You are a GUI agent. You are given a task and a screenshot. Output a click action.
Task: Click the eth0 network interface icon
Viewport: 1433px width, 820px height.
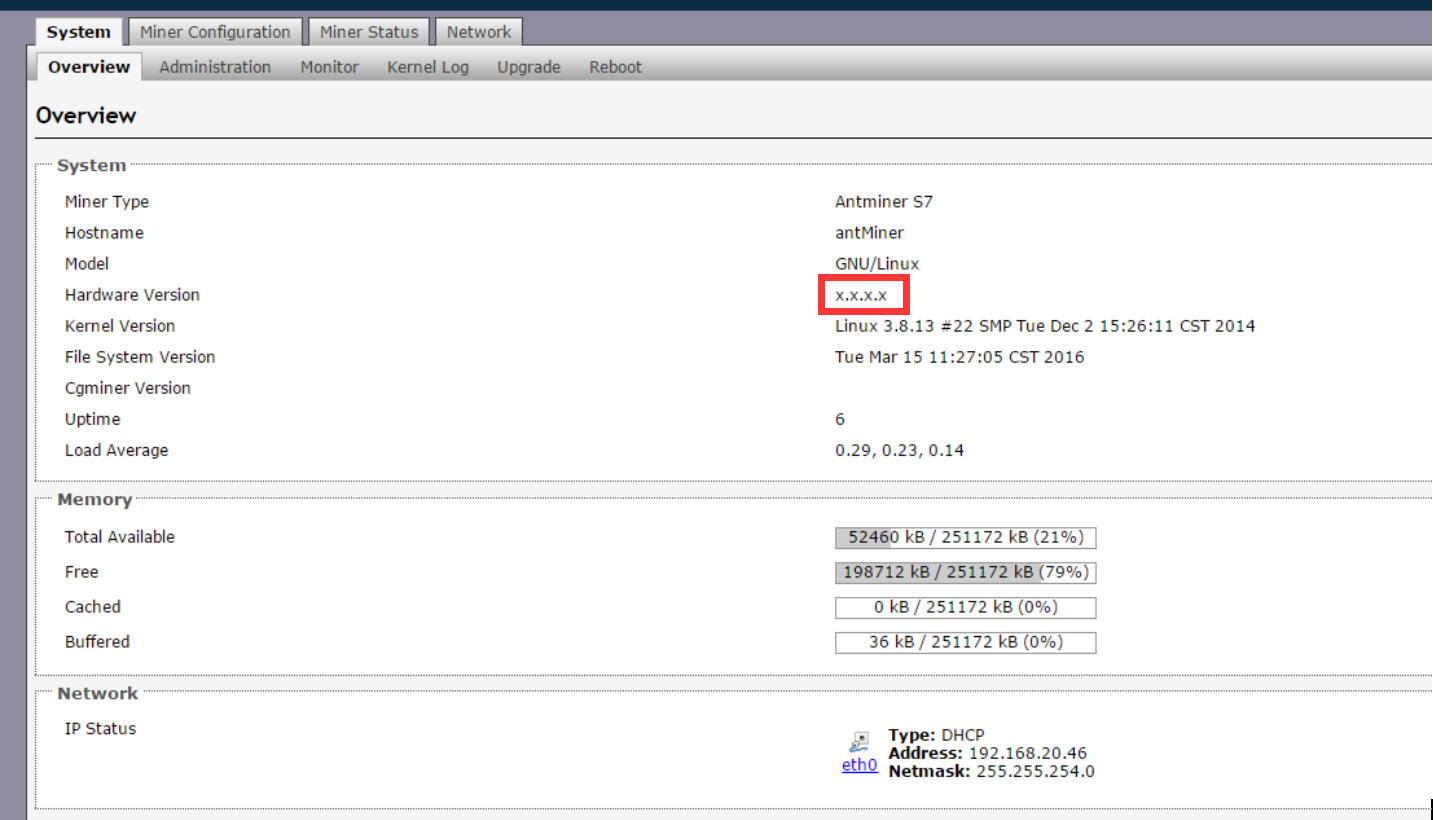pos(859,742)
